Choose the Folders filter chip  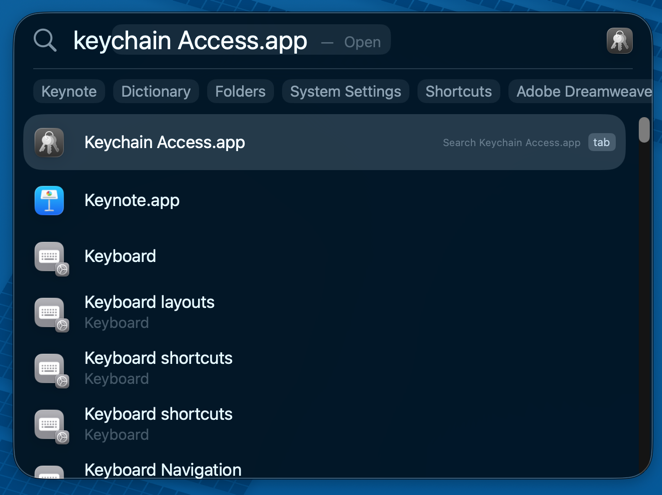240,91
